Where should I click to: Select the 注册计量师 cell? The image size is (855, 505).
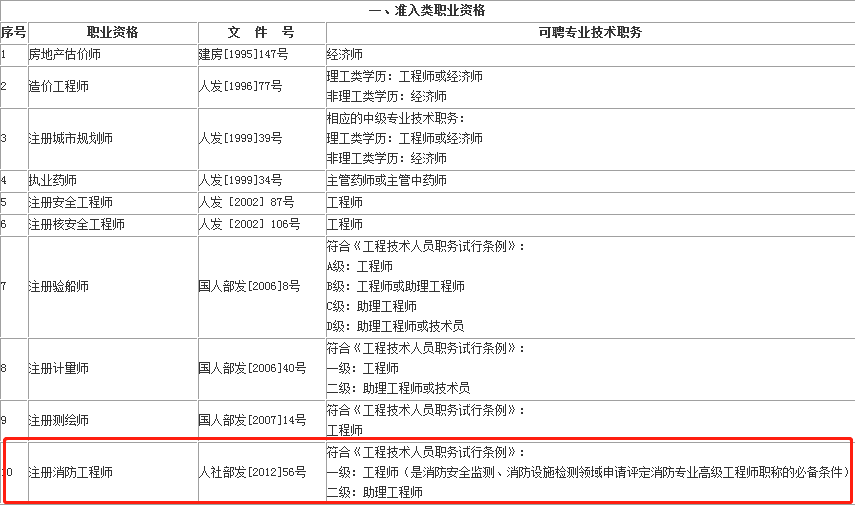point(59,368)
